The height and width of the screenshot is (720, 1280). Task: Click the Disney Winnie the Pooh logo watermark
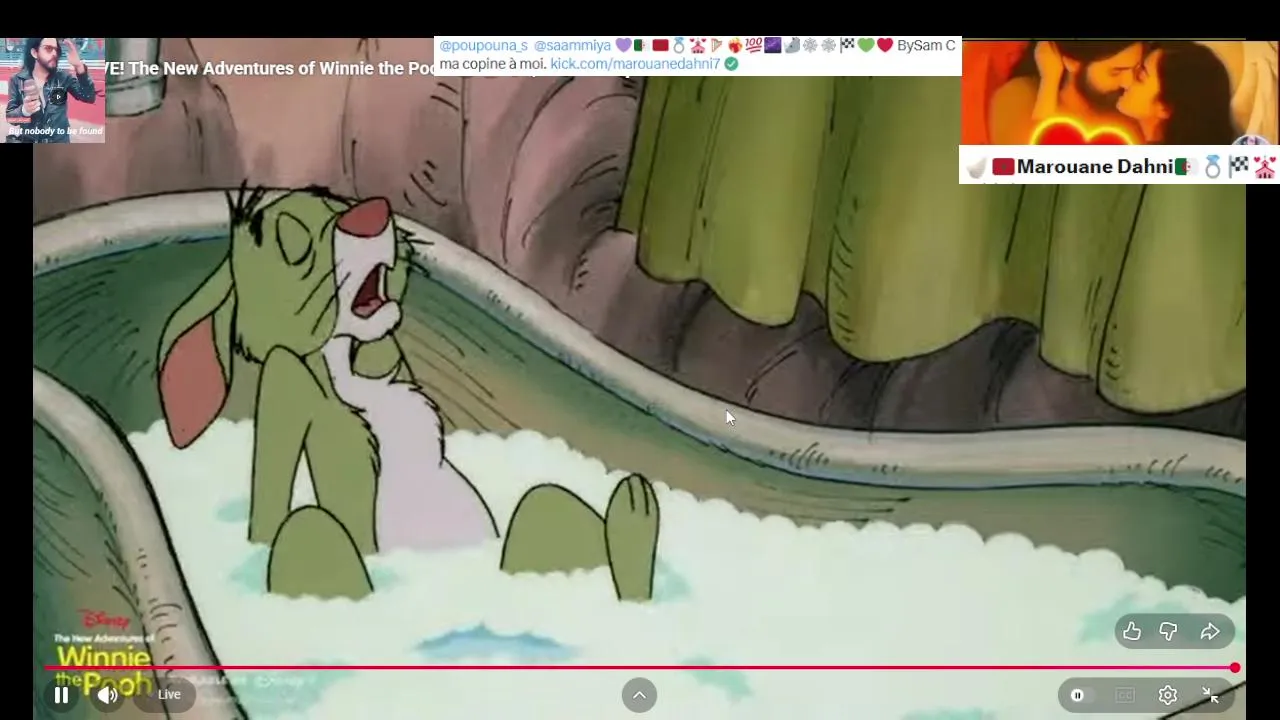[103, 655]
